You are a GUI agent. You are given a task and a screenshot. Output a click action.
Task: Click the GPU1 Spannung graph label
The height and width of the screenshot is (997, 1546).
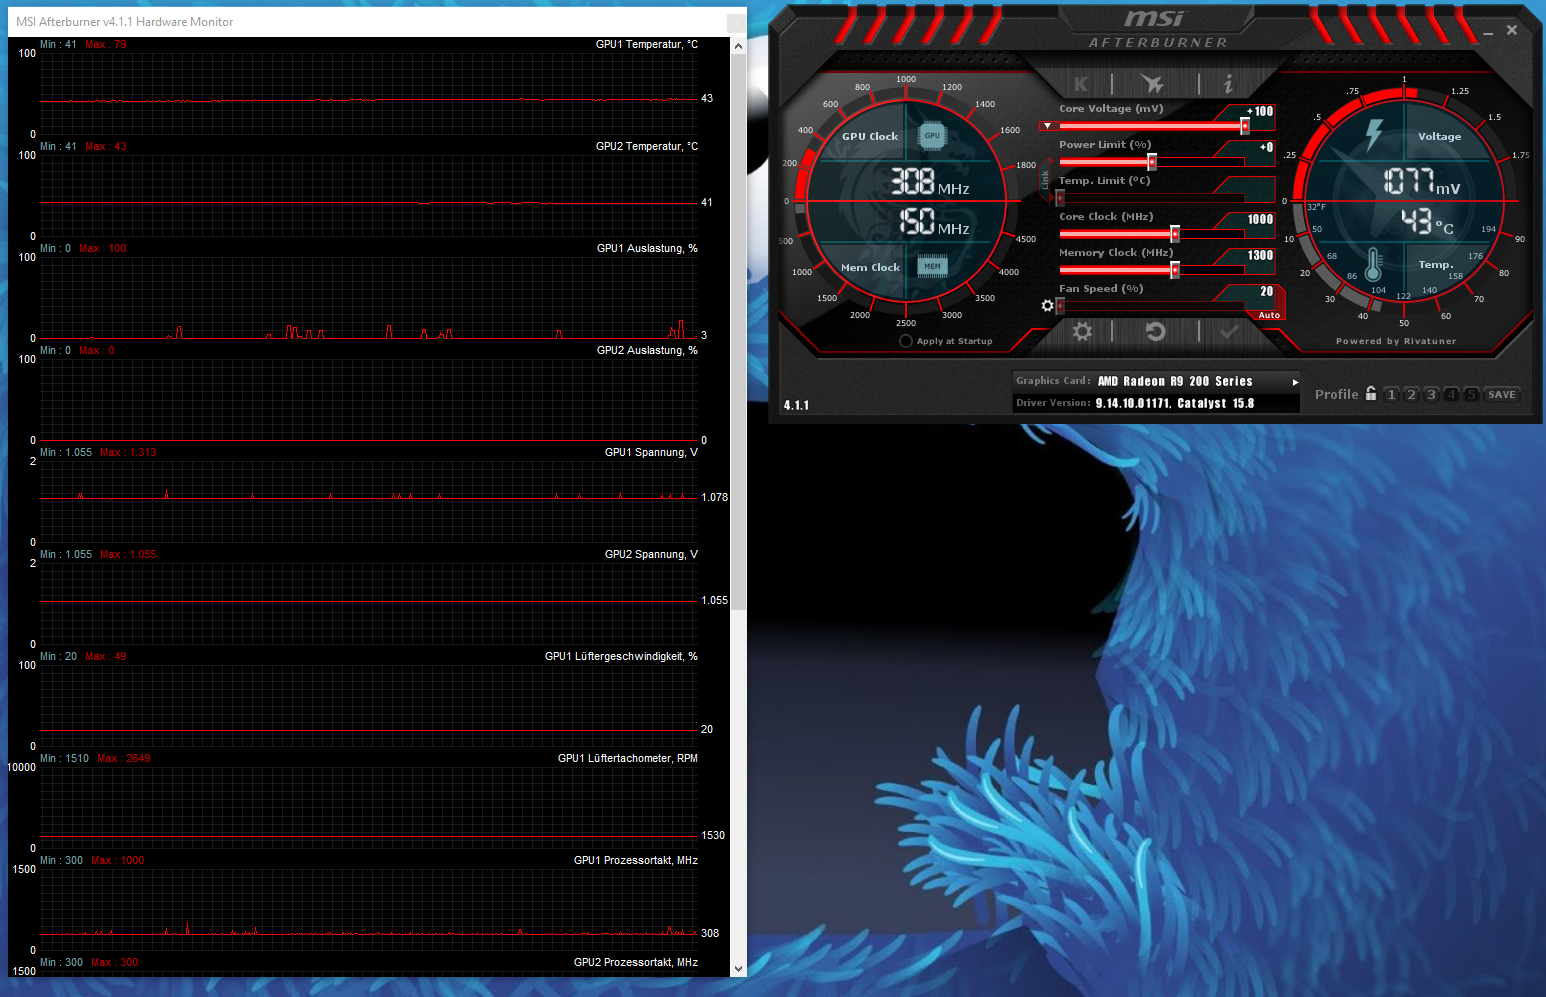point(651,452)
